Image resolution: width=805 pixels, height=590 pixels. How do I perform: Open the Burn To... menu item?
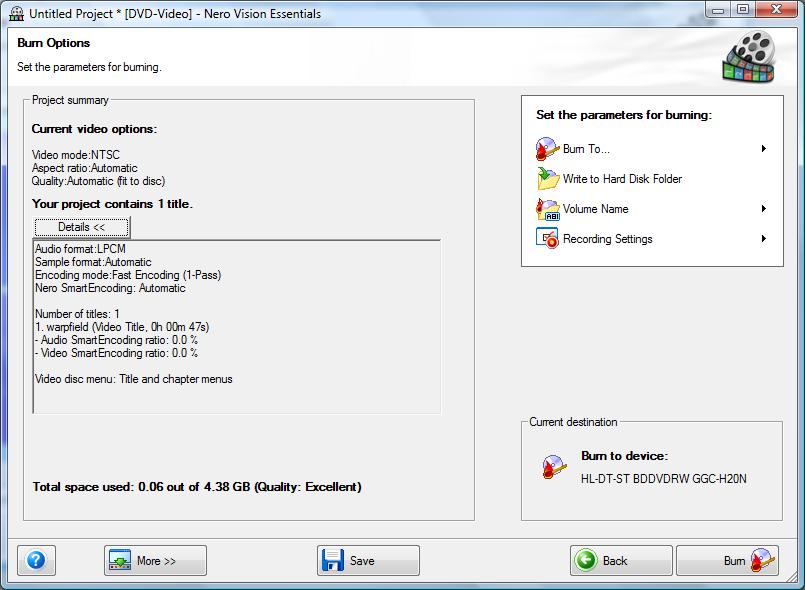click(x=651, y=149)
